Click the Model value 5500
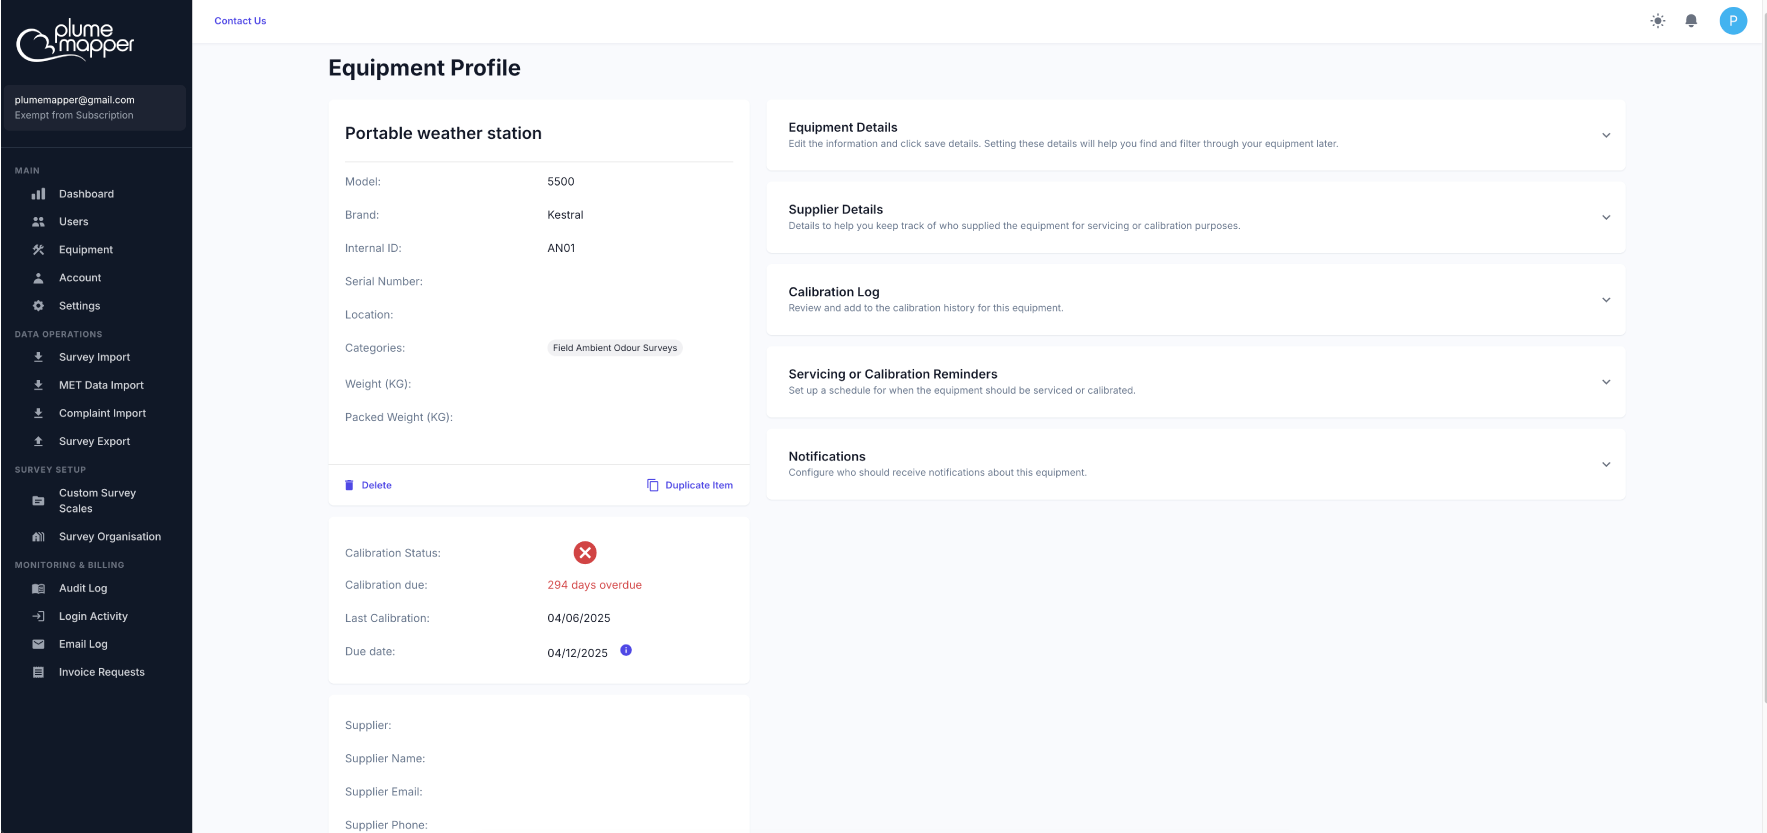The width and height of the screenshot is (1767, 833). [561, 182]
